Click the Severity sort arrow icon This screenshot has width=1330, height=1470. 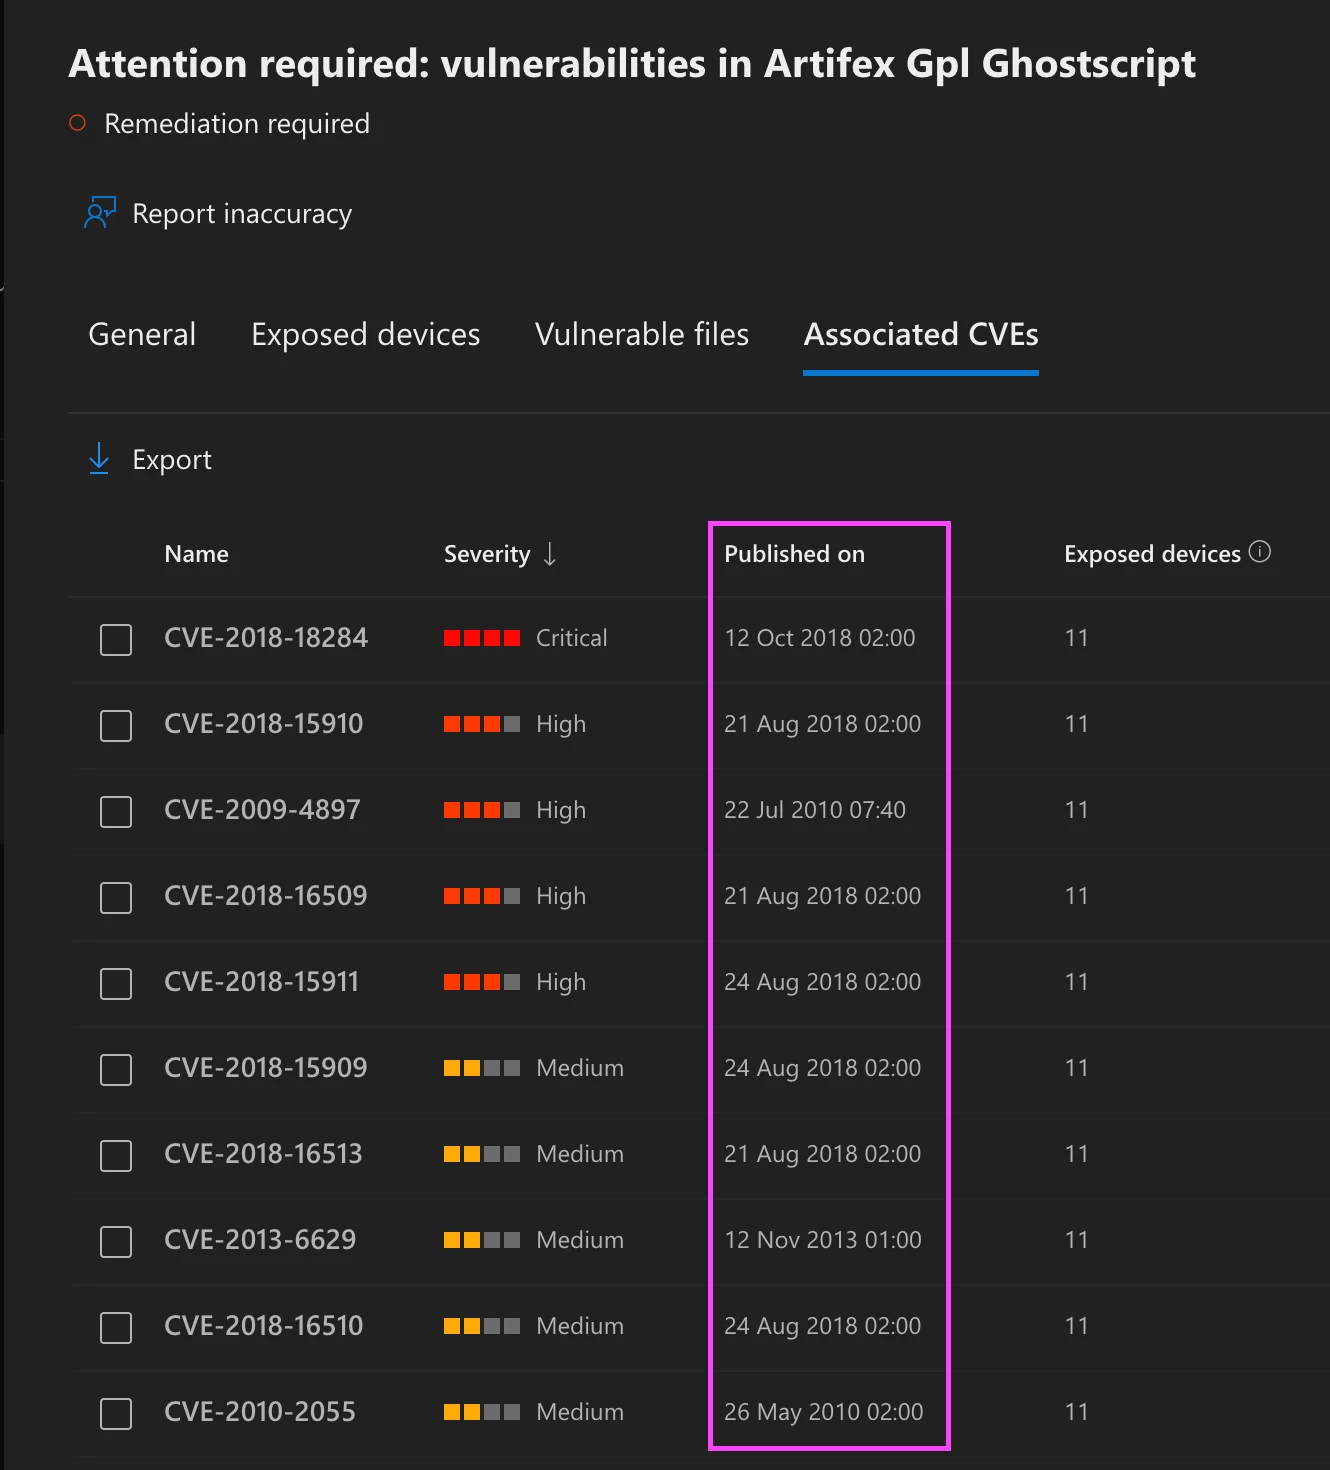[550, 554]
